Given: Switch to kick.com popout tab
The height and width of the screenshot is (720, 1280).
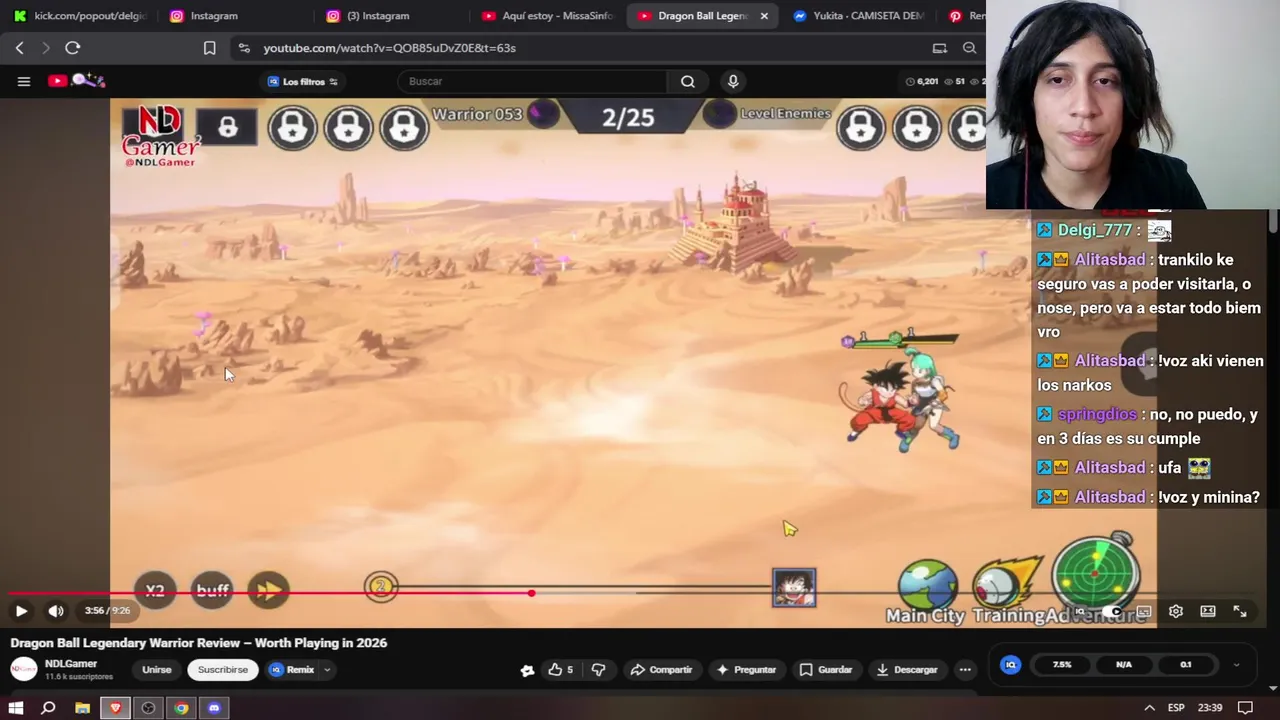Looking at the screenshot, I should click(80, 16).
